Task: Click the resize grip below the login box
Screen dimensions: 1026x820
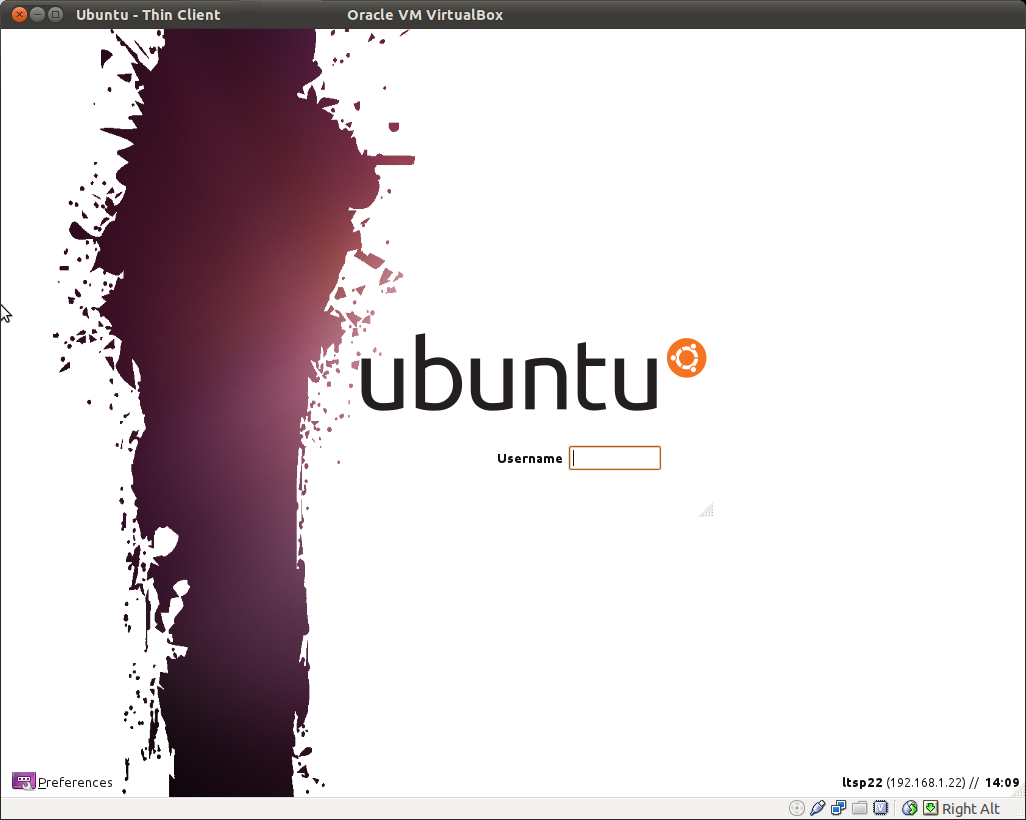Action: 706,510
